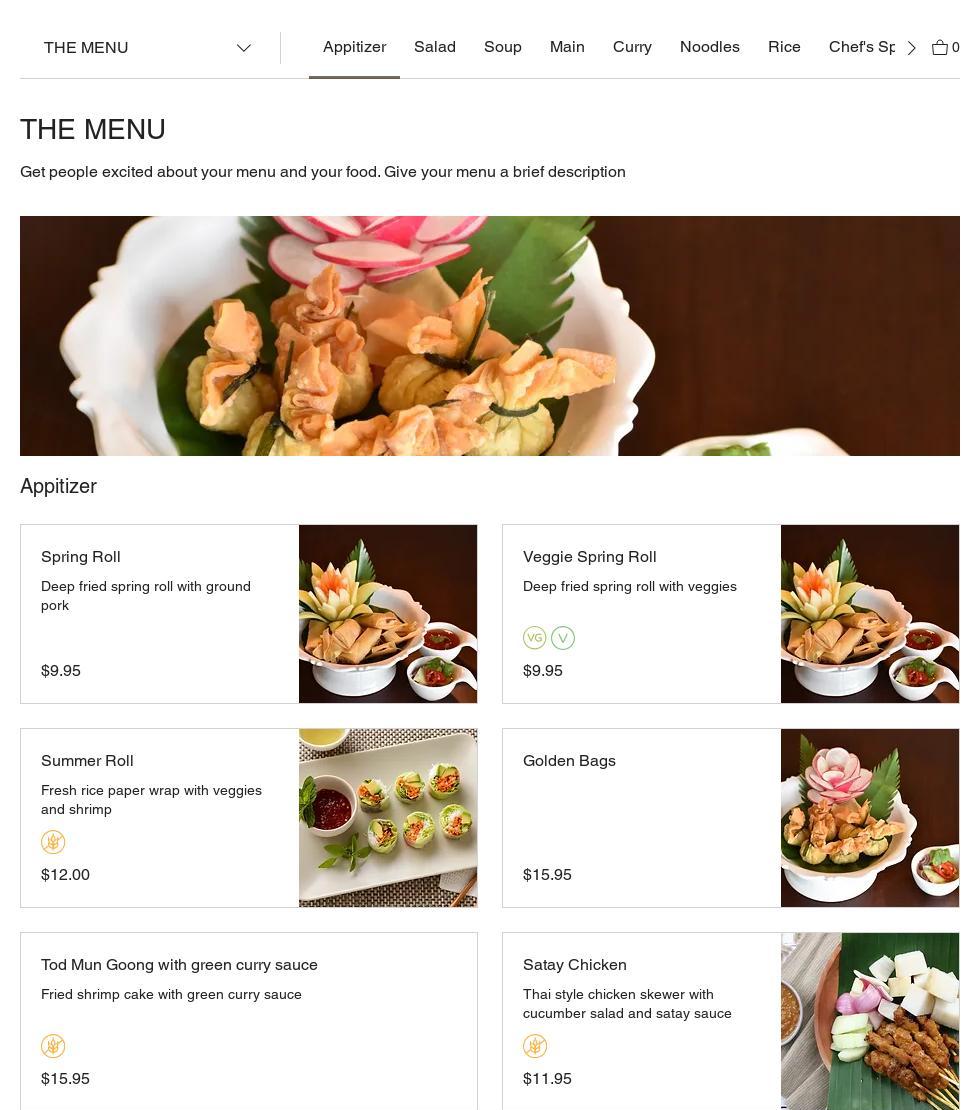Switch to the Soup tab
Viewport: 965px width, 1110px height.
point(503,47)
